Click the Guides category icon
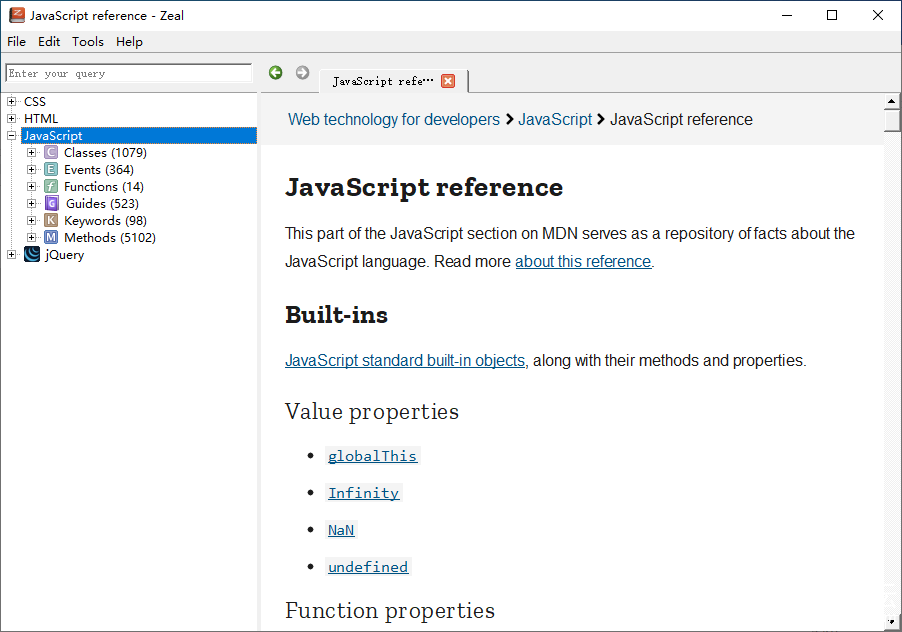Viewport: 902px width, 632px height. click(51, 203)
